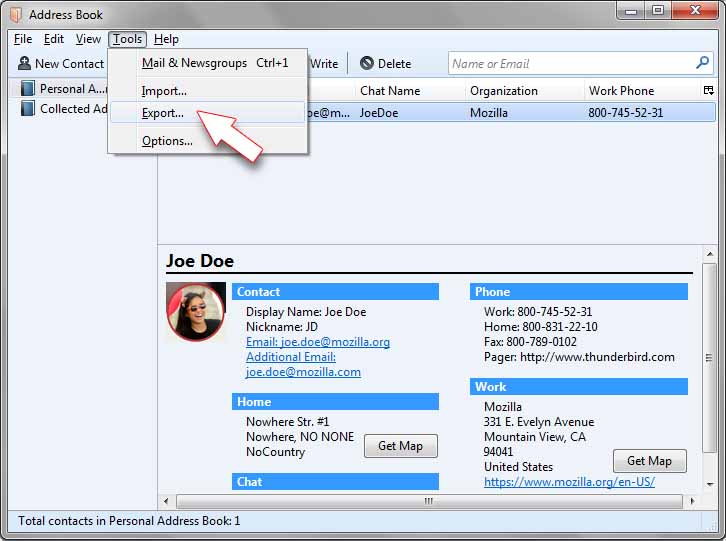This screenshot has width=726, height=541.
Task: Click the New Contact person icon
Action: click(x=24, y=63)
